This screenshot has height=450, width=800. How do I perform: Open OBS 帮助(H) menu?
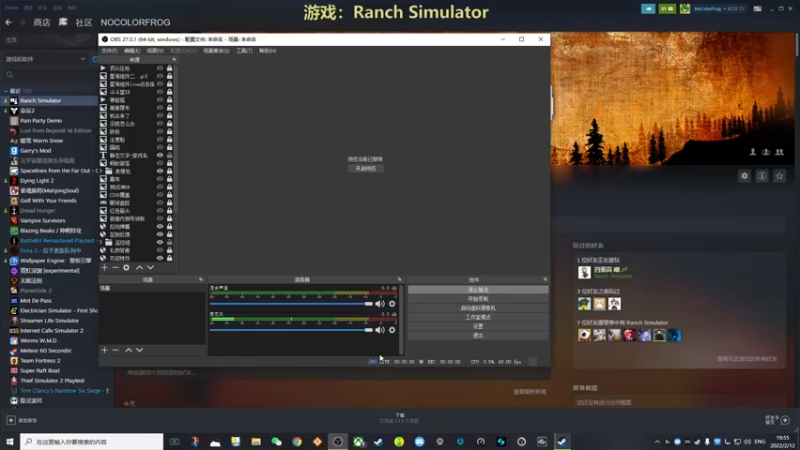267,51
